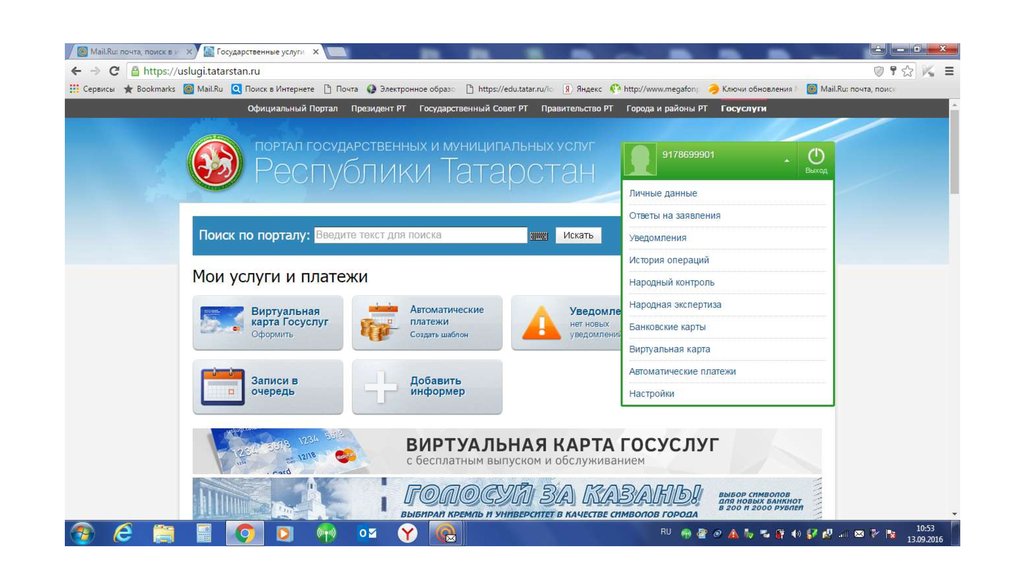1024x574 pixels.
Task: Open Президент РТ link in top navigation
Action: pyautogui.click(x=378, y=108)
